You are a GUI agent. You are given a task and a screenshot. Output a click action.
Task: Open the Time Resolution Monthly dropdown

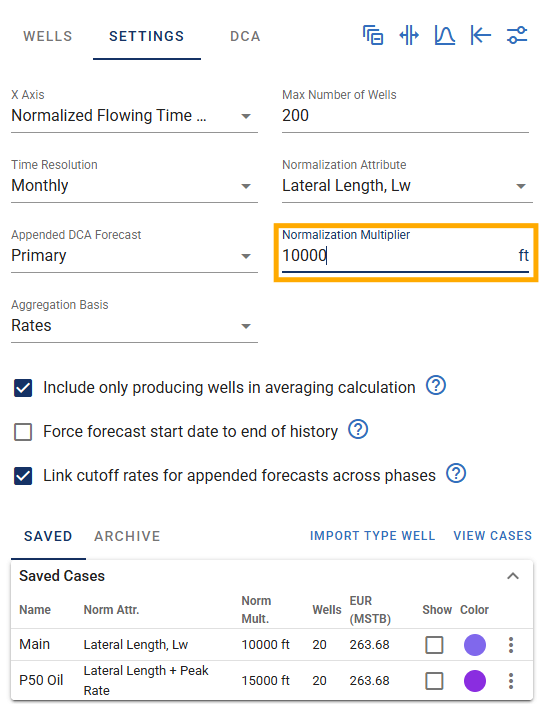134,186
